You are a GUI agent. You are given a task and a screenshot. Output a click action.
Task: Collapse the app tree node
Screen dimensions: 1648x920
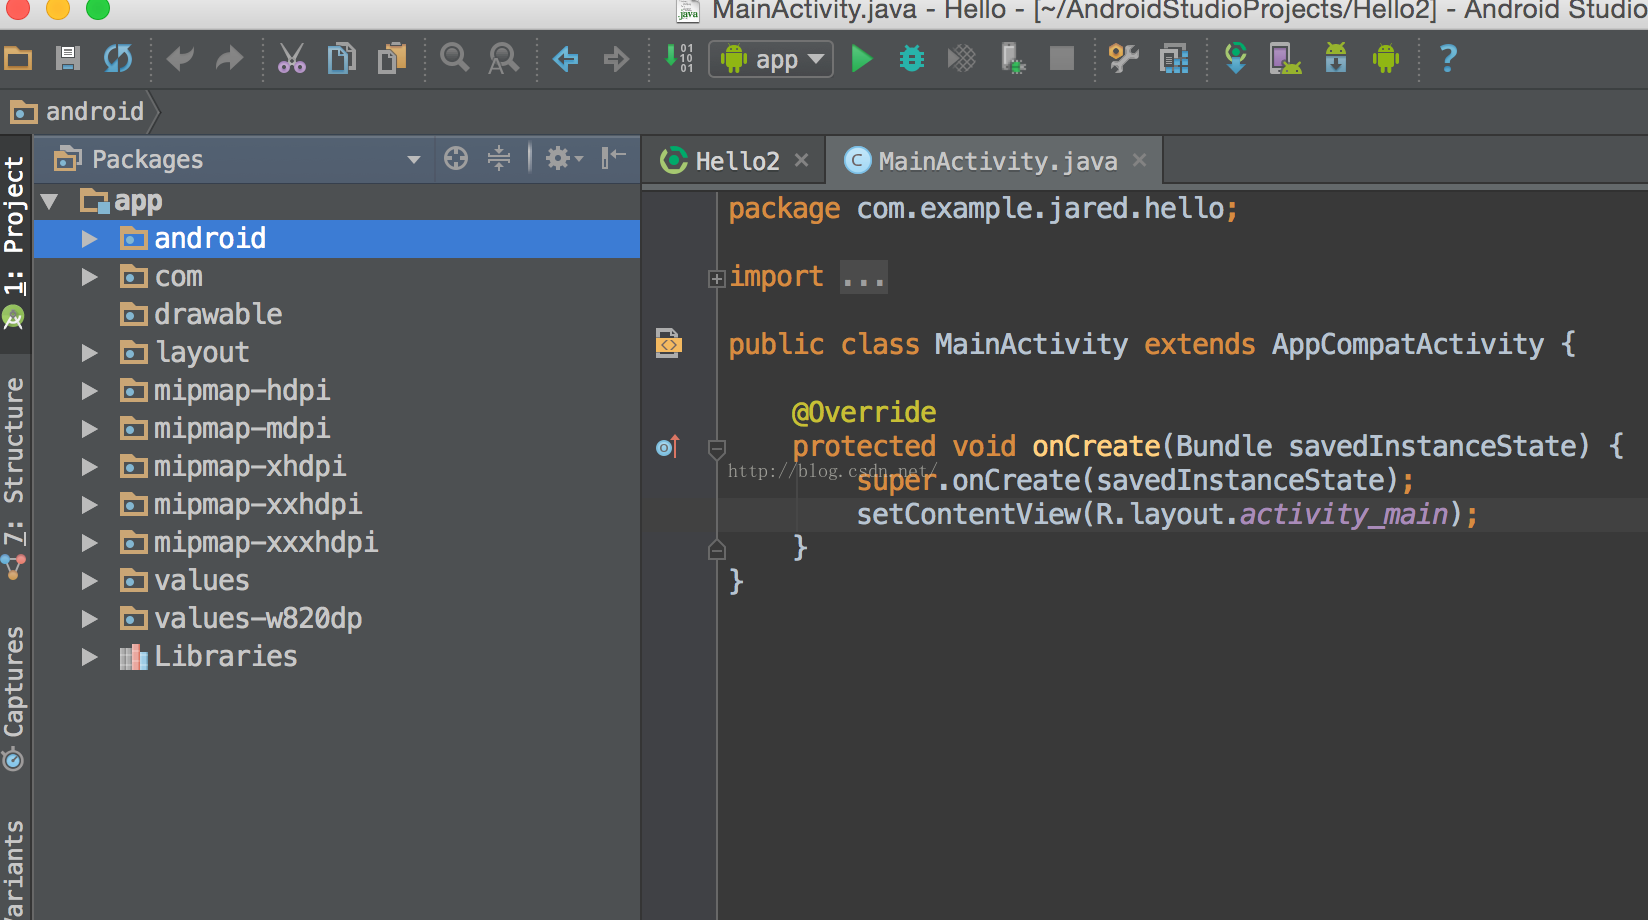pos(50,202)
